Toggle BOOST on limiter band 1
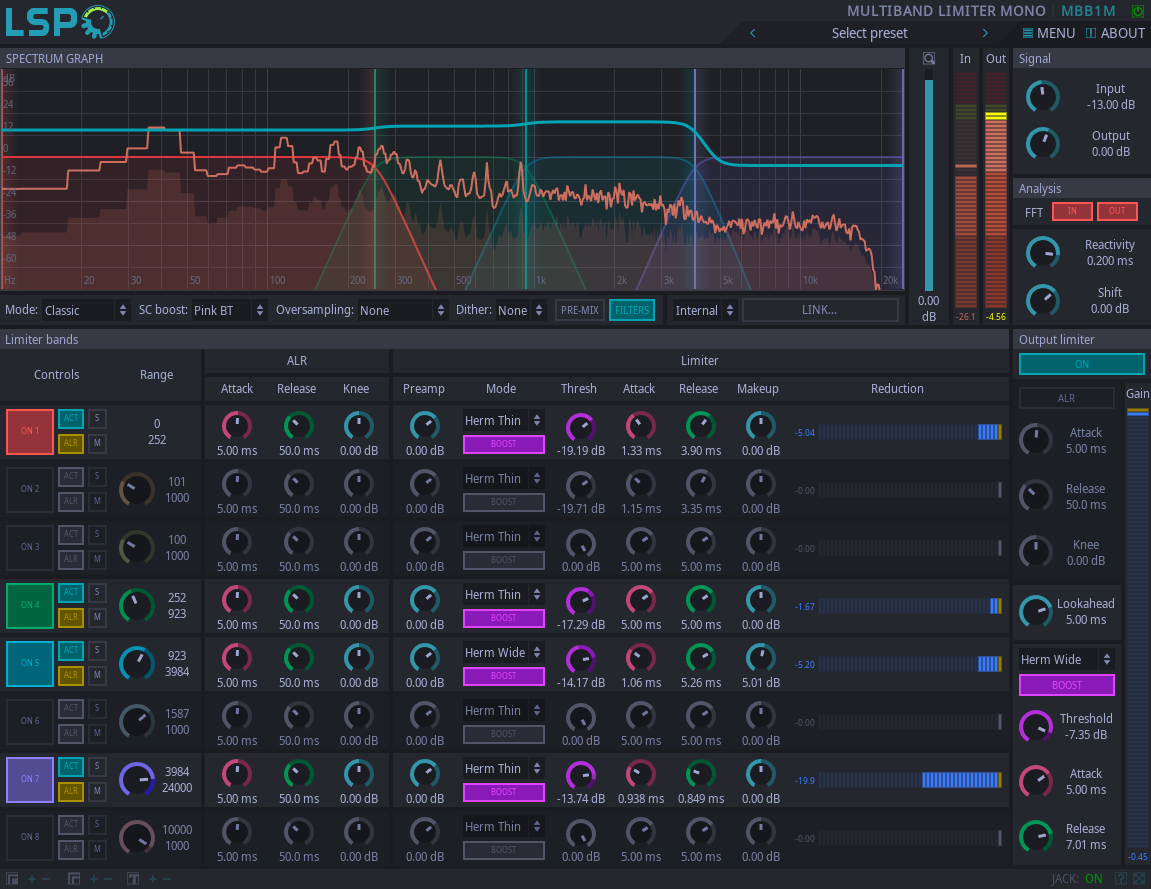This screenshot has height=889, width=1151. pyautogui.click(x=503, y=443)
